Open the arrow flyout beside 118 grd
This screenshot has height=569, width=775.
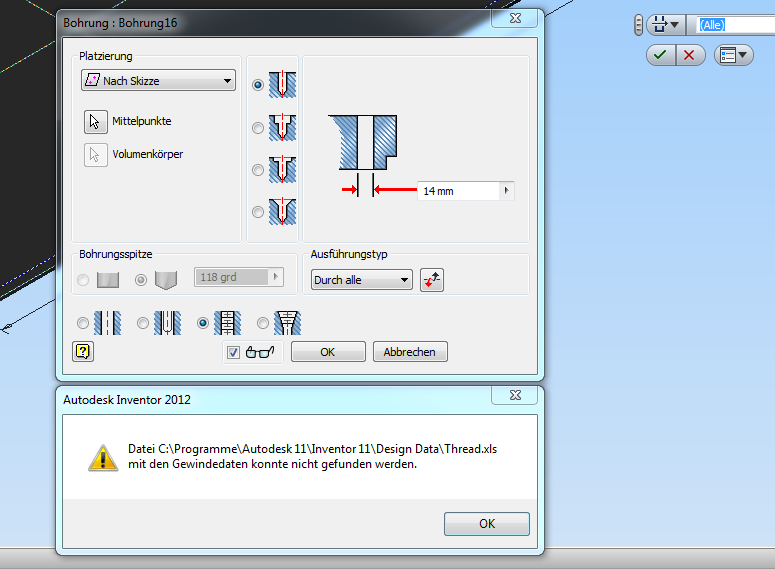pos(276,277)
